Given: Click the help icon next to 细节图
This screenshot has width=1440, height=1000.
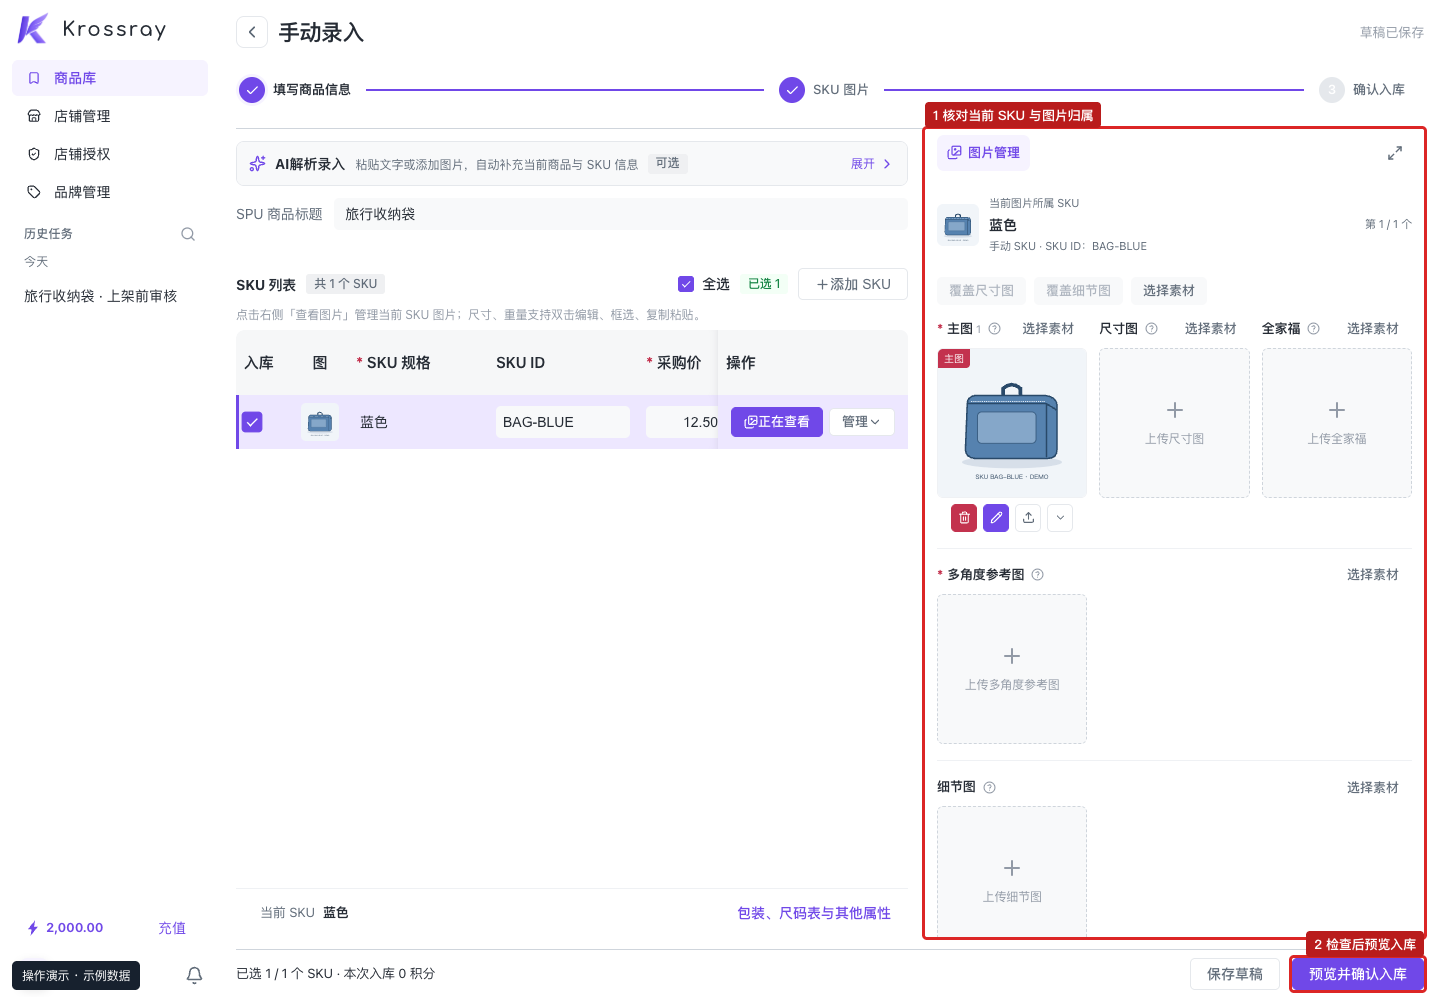Looking at the screenshot, I should pos(989,788).
